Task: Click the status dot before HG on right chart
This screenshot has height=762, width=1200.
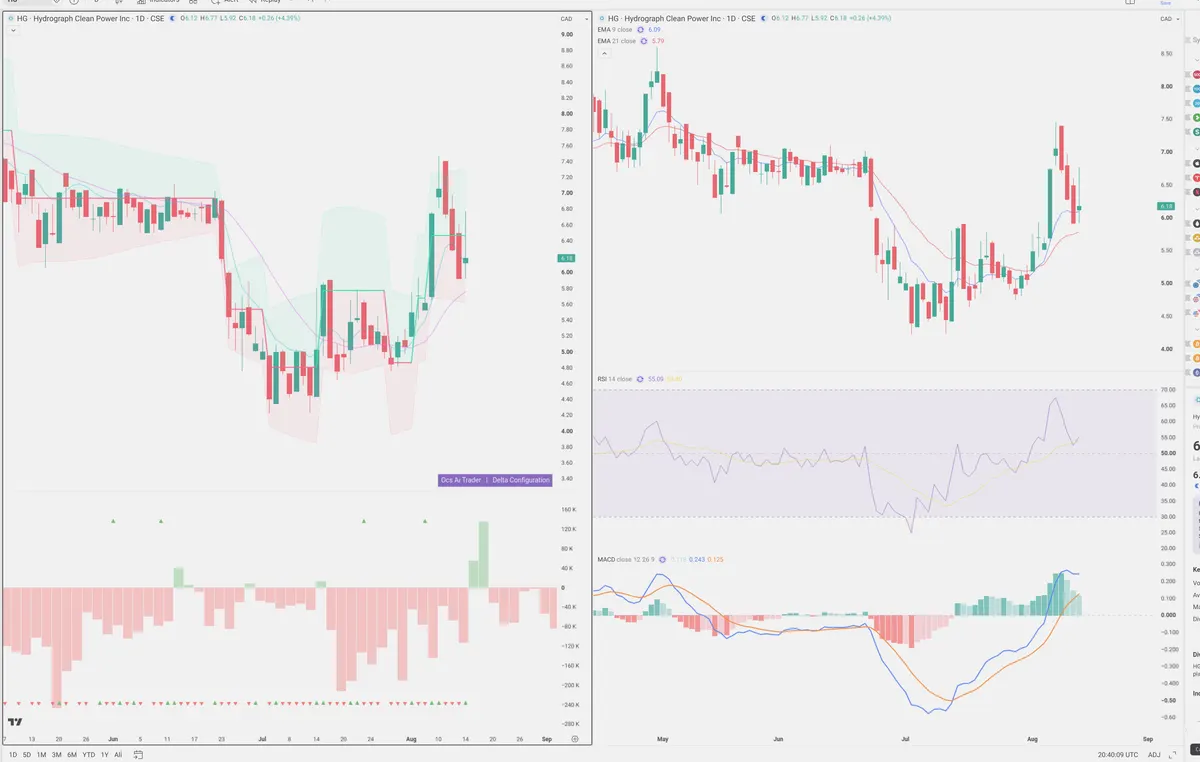Action: 601,18
